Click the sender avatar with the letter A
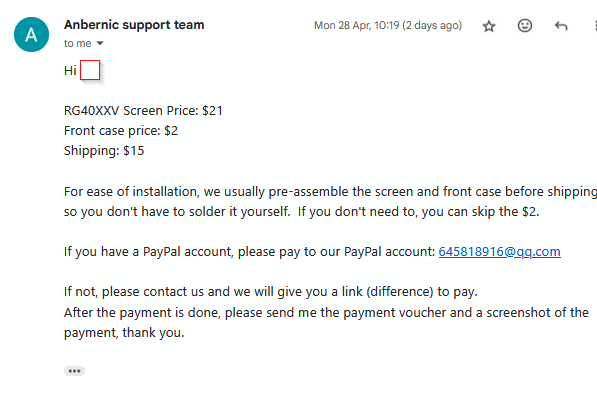Screen dimensions: 597x414 point(31,34)
